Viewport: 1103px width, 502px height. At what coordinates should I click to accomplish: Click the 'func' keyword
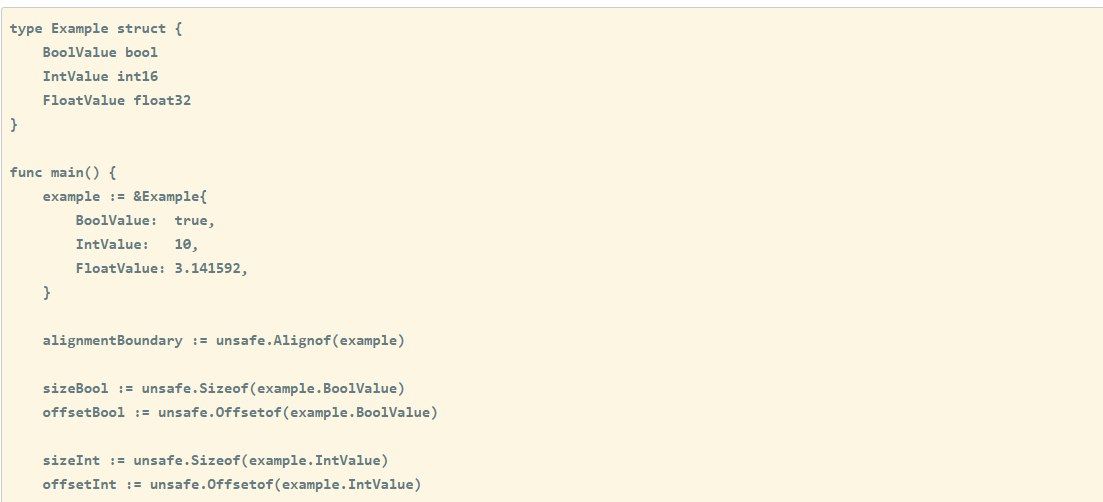(26, 172)
